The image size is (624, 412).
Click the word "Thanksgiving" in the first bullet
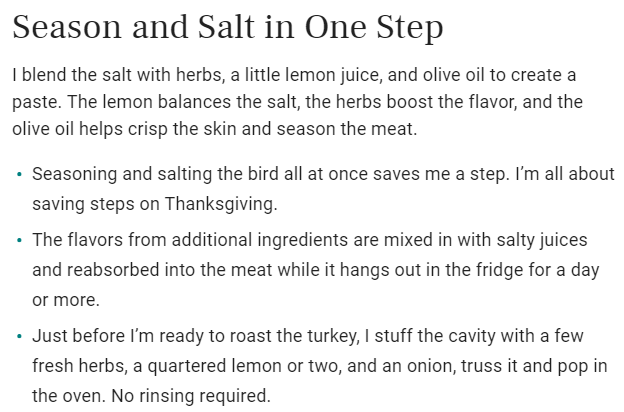pos(219,204)
